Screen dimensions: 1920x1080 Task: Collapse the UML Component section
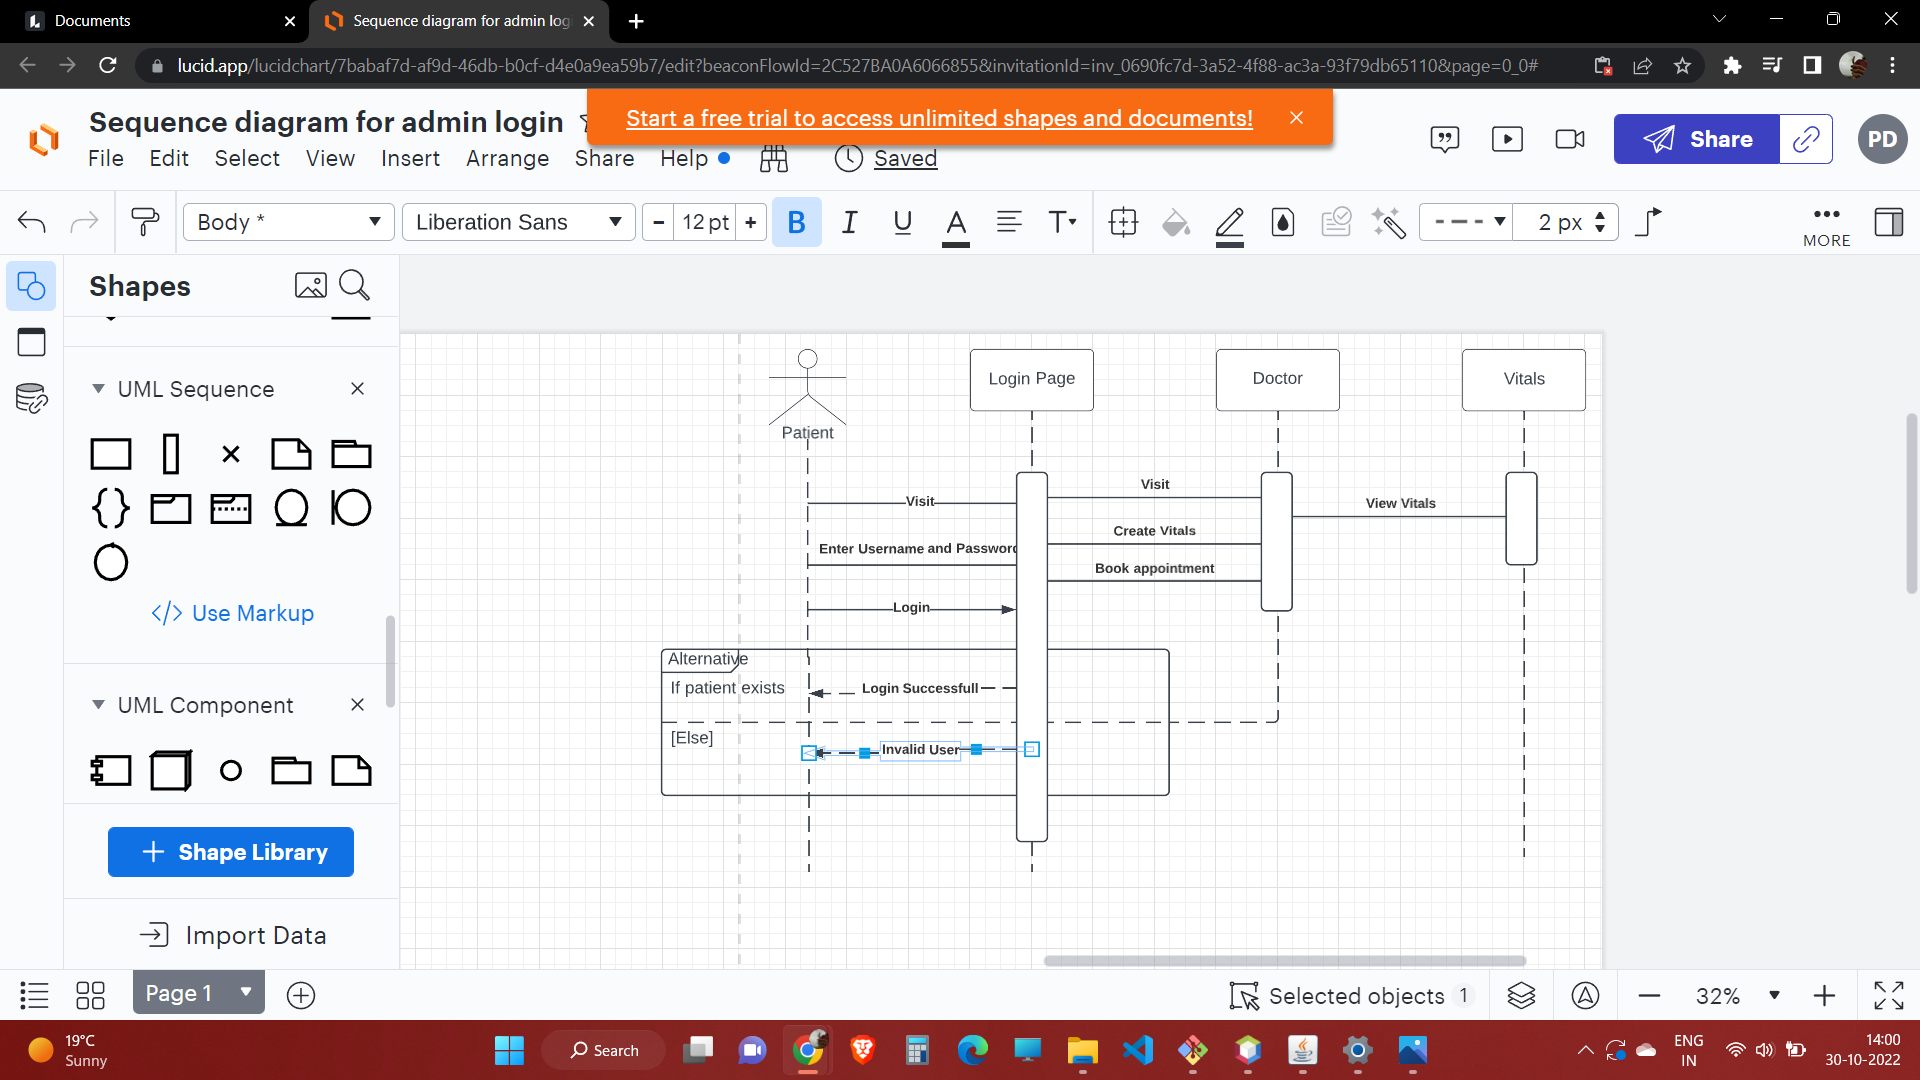[x=98, y=705]
